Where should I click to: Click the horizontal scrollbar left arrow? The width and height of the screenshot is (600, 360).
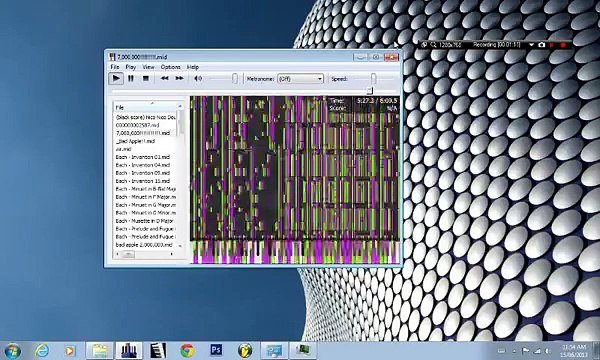point(117,254)
